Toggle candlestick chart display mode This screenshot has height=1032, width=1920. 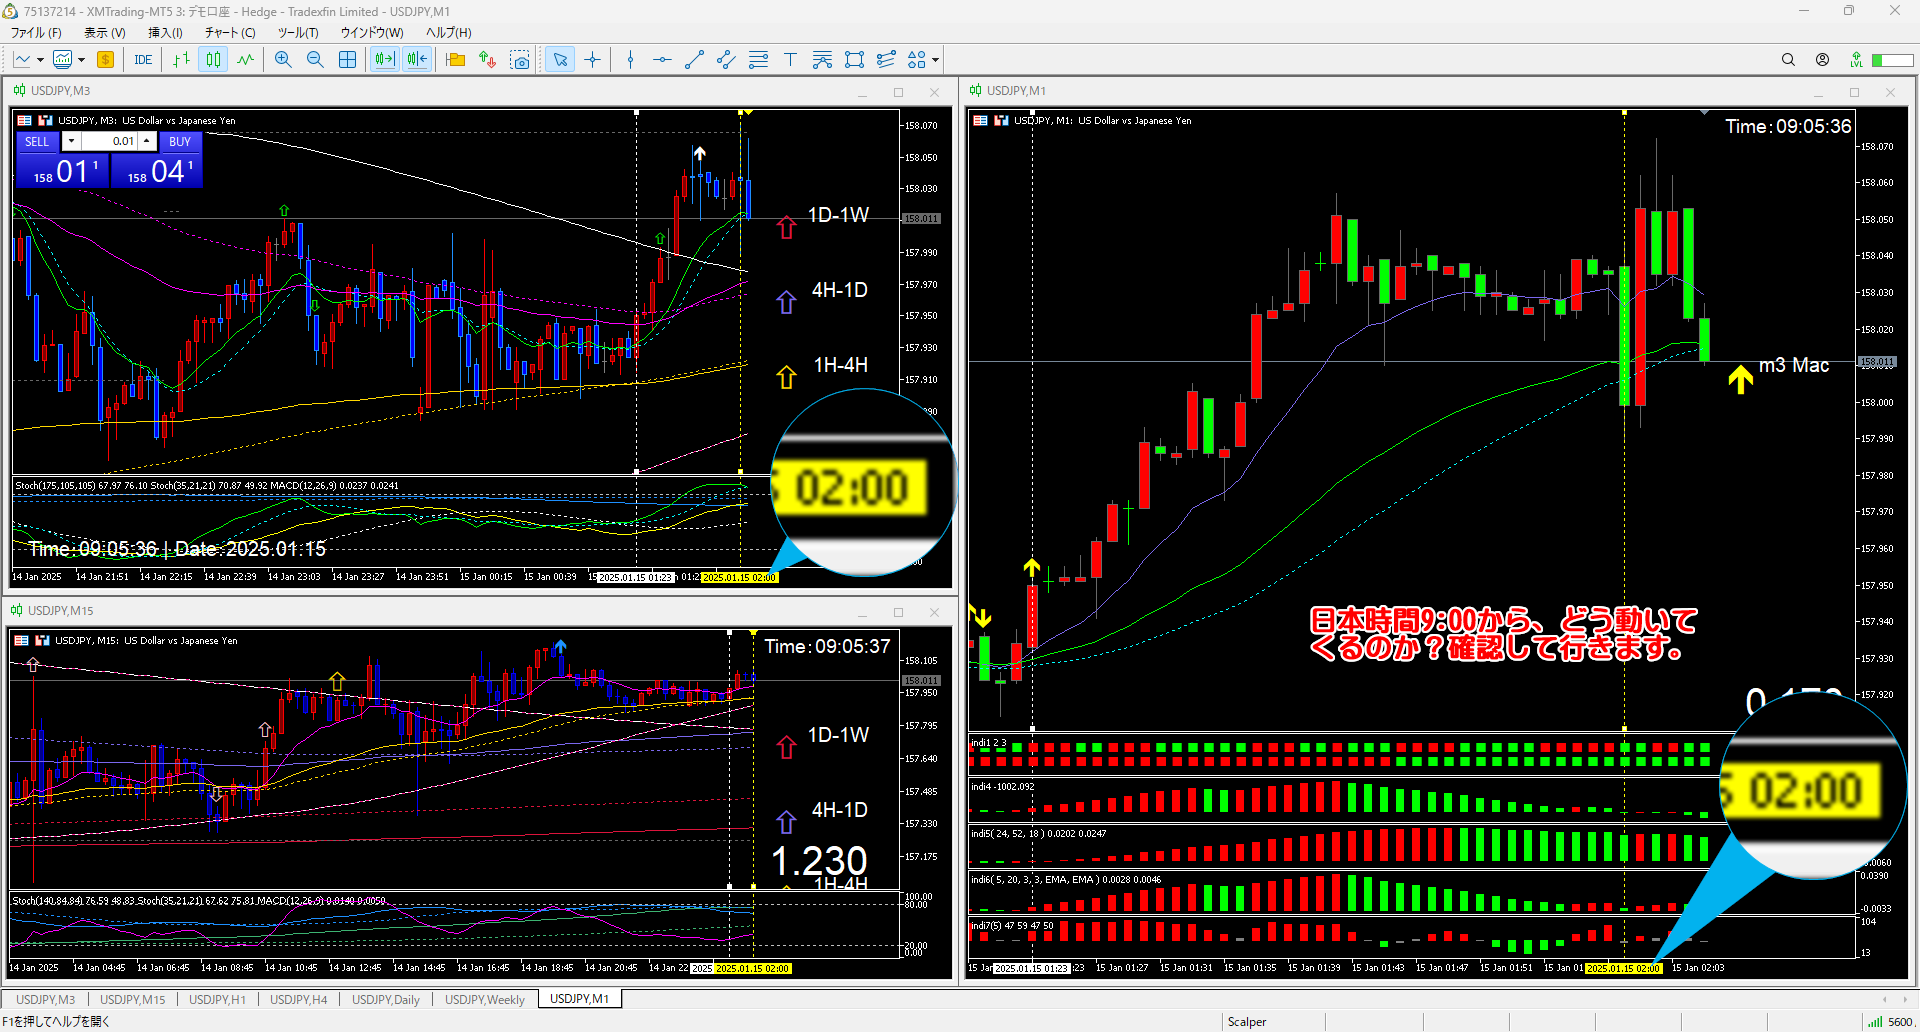tap(213, 60)
